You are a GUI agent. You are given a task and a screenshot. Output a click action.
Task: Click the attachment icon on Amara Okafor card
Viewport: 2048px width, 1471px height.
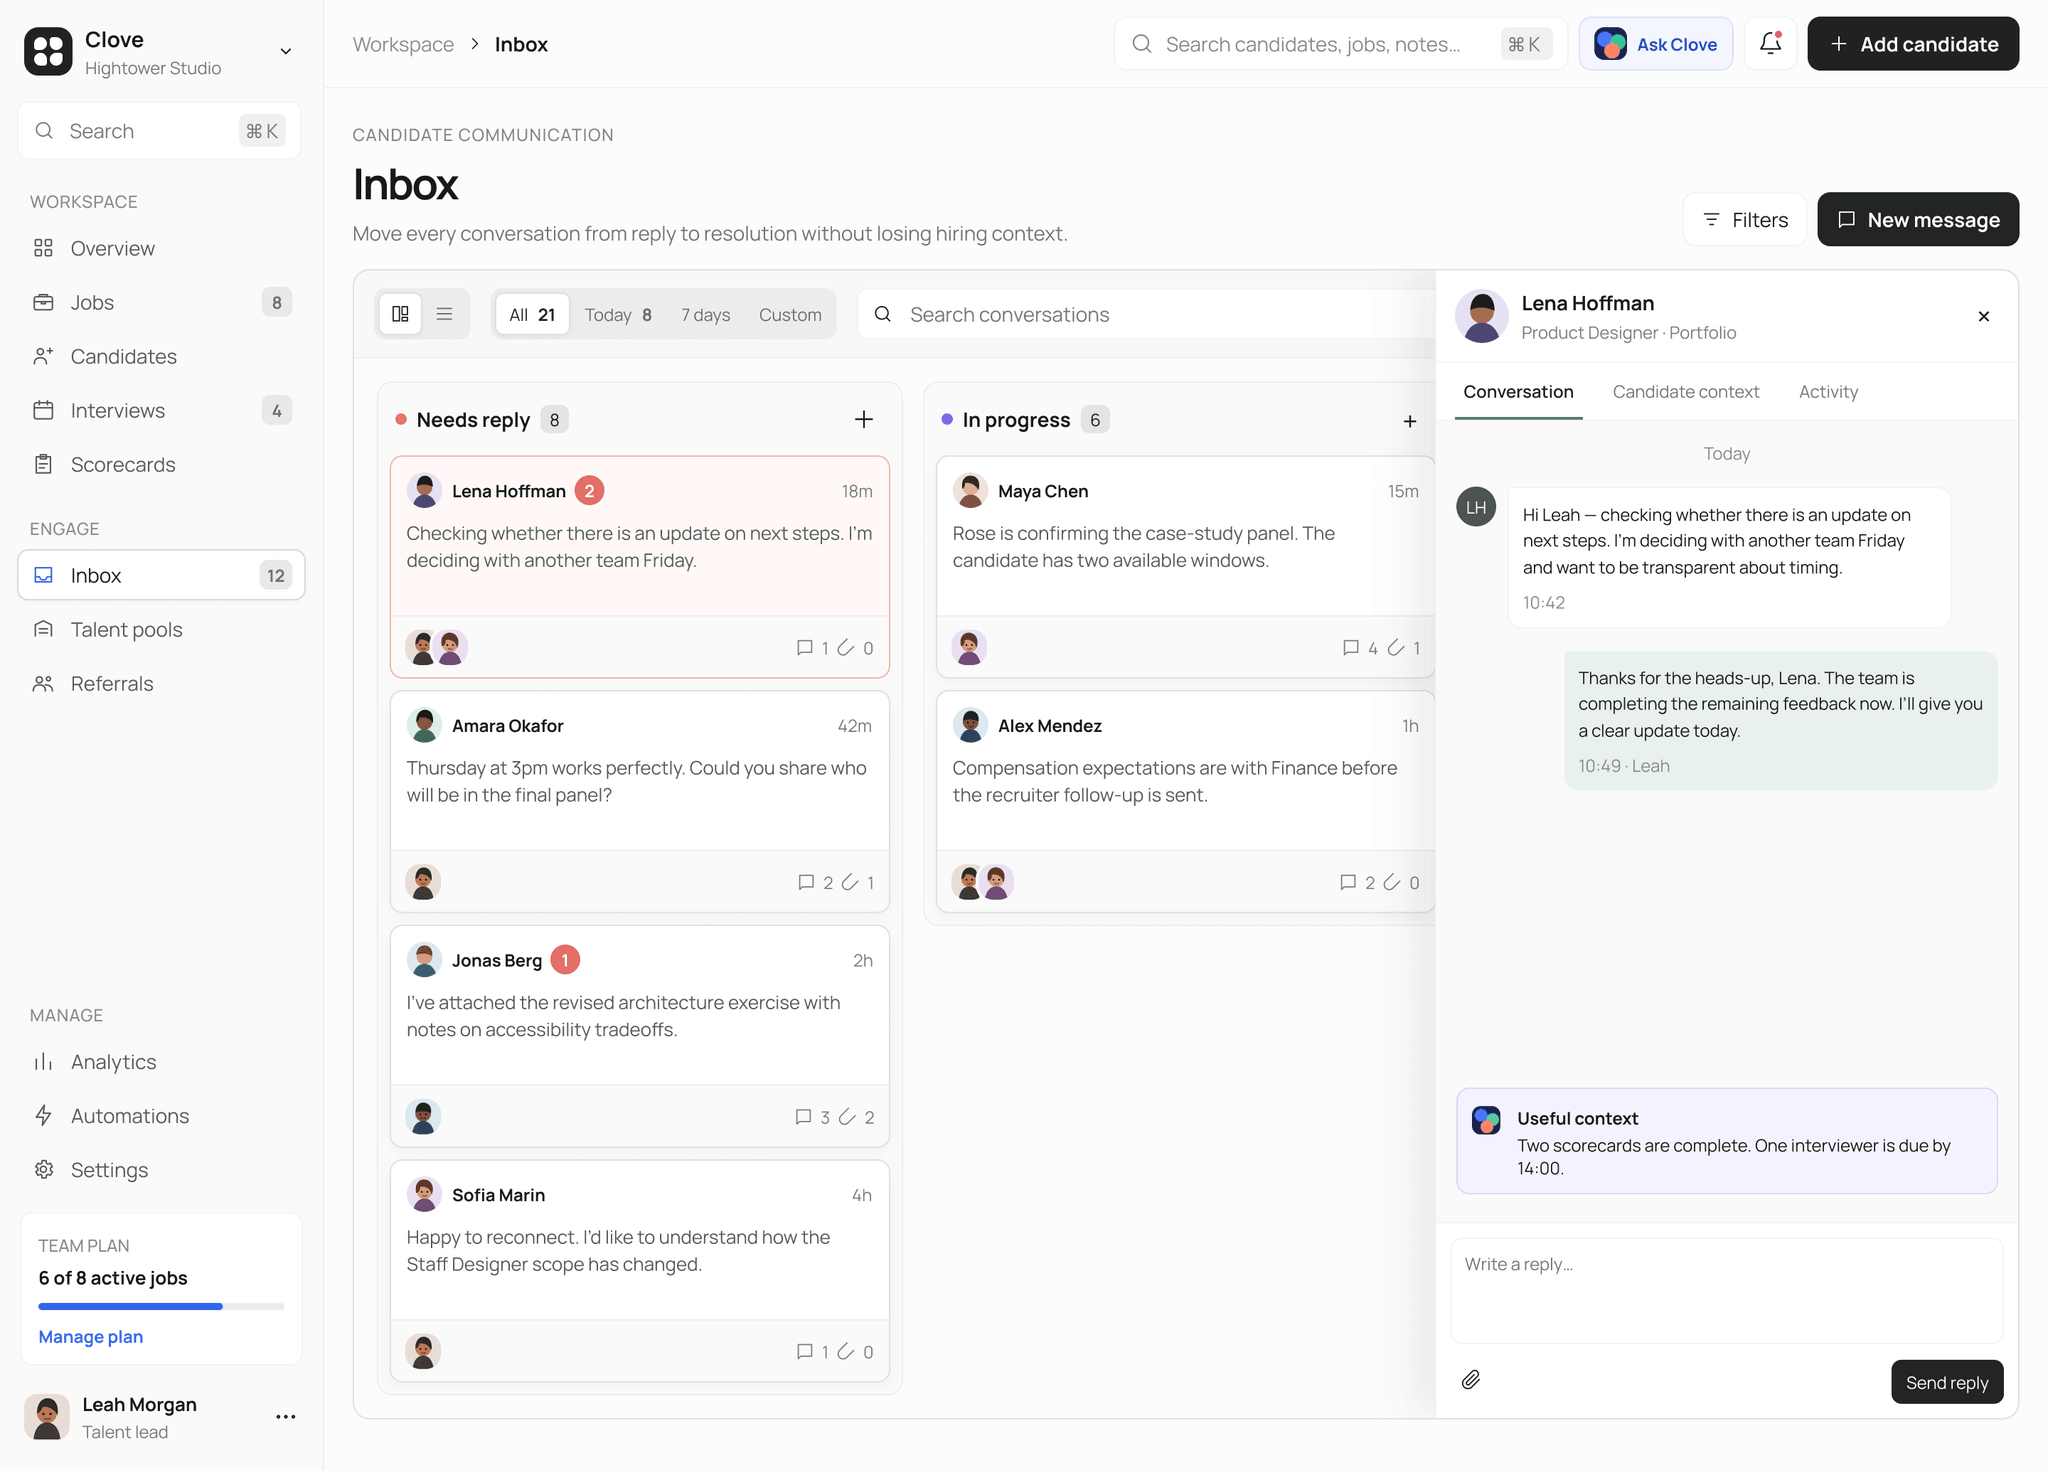pyautogui.click(x=849, y=882)
